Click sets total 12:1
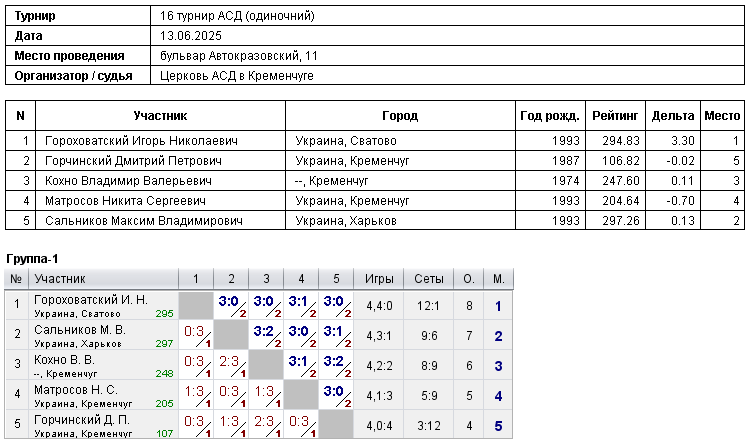This screenshot has width=750, height=444. pos(428,306)
